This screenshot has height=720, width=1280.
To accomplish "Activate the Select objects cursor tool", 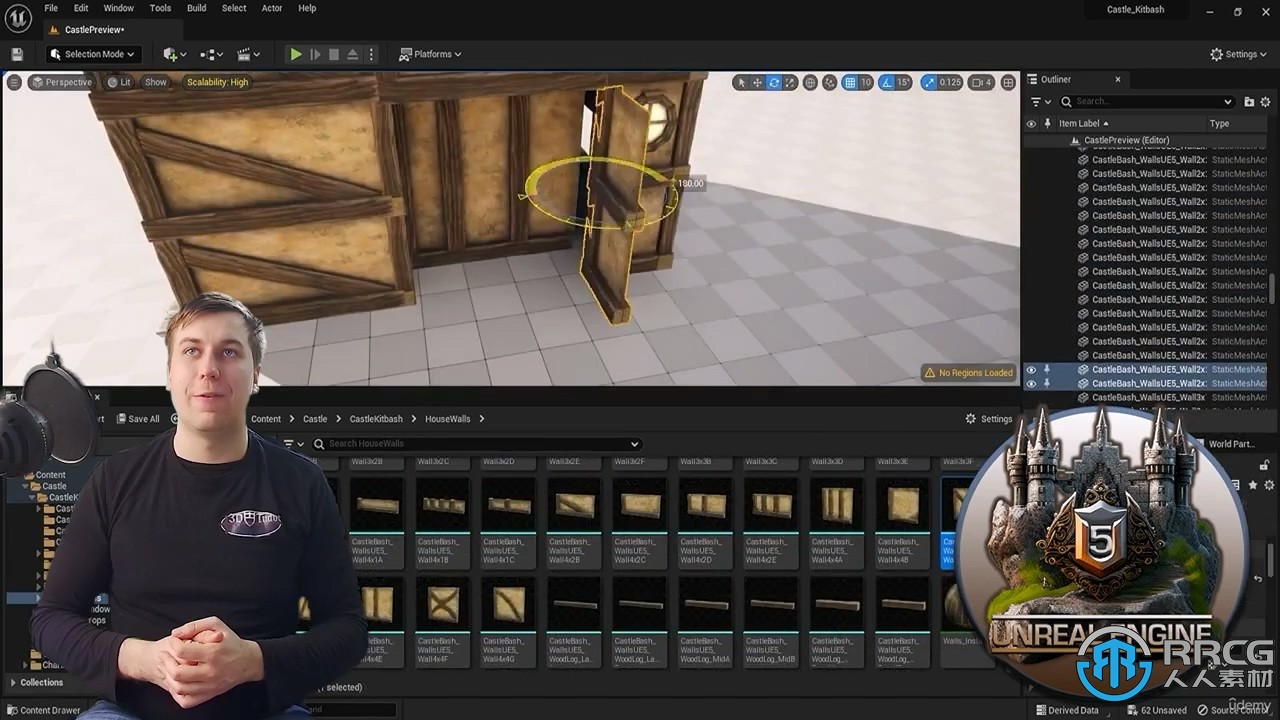I will tap(741, 82).
